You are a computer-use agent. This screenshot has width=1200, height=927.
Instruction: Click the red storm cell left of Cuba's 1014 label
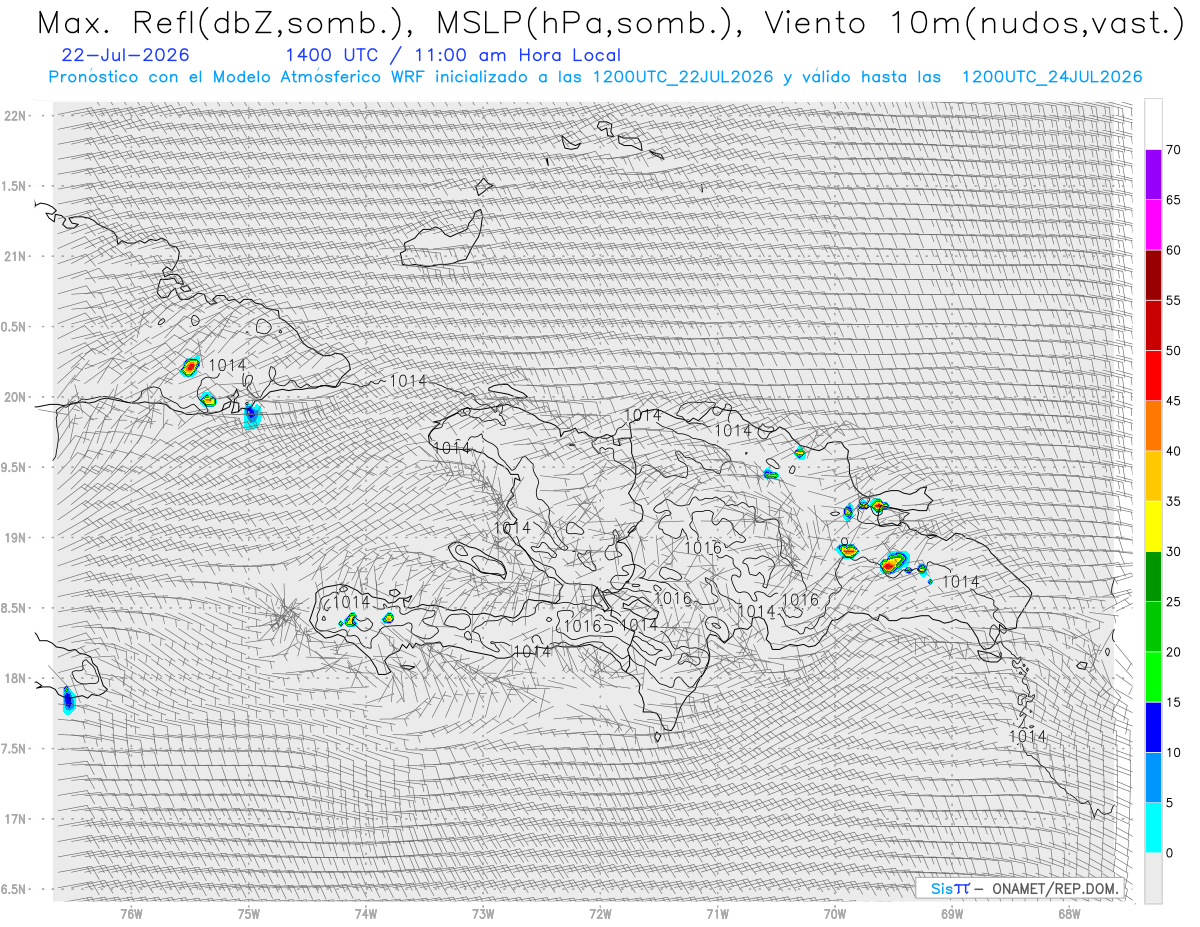pyautogui.click(x=190, y=367)
